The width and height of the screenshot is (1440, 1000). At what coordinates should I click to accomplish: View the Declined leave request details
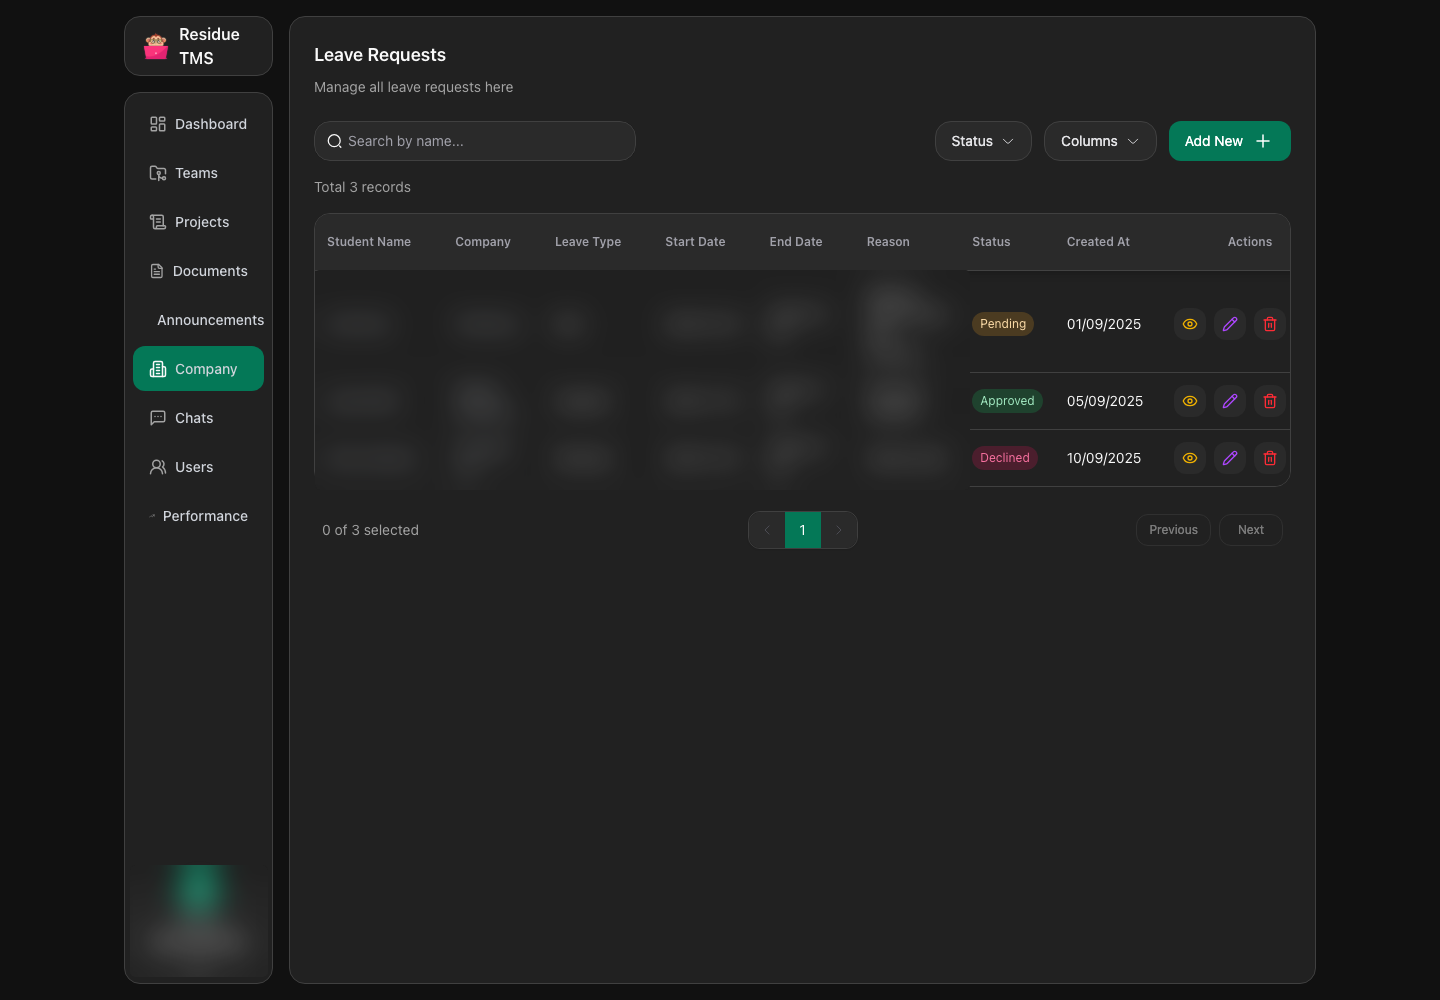1190,458
